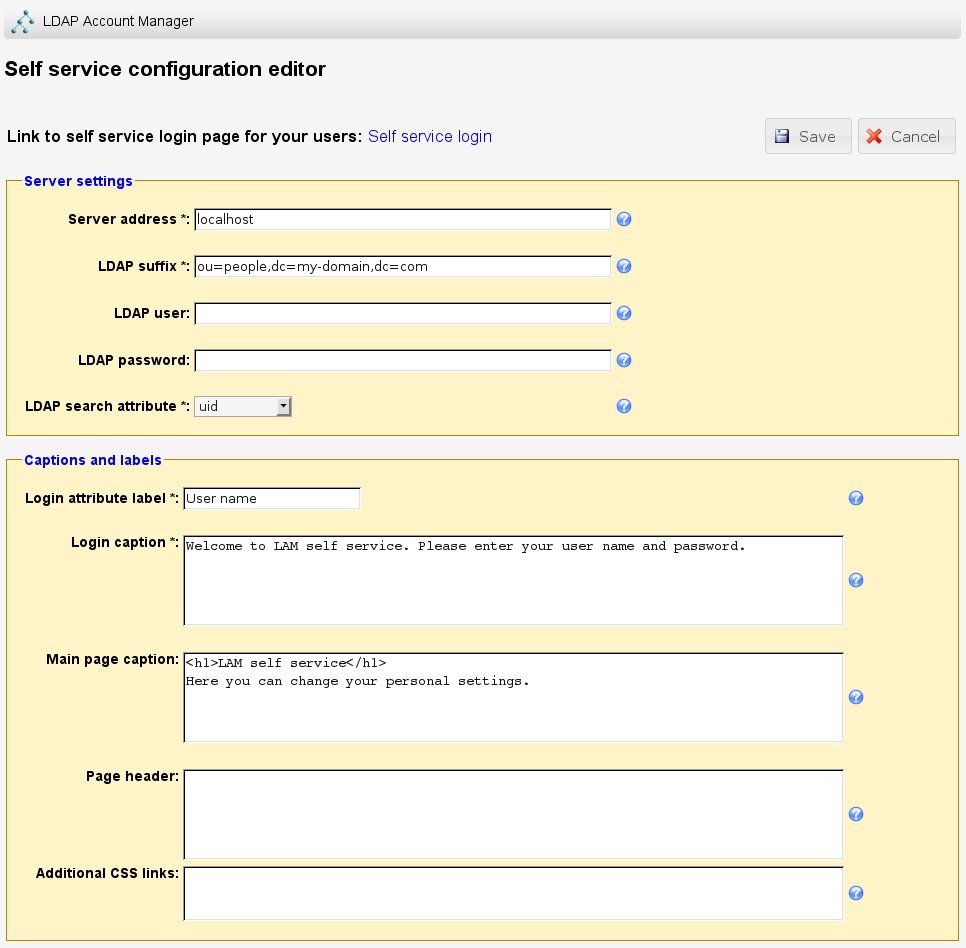Open help icon next to LDAP suffix
Image resolution: width=966 pixels, height=948 pixels.
pyautogui.click(x=624, y=267)
